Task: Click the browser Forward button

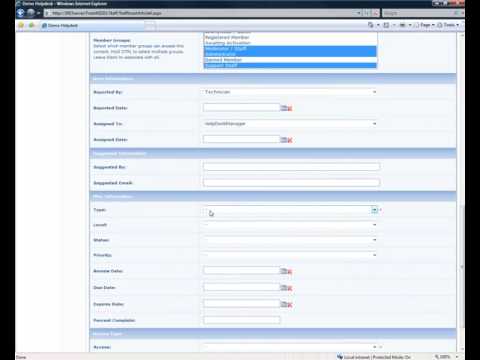Action: point(31,13)
